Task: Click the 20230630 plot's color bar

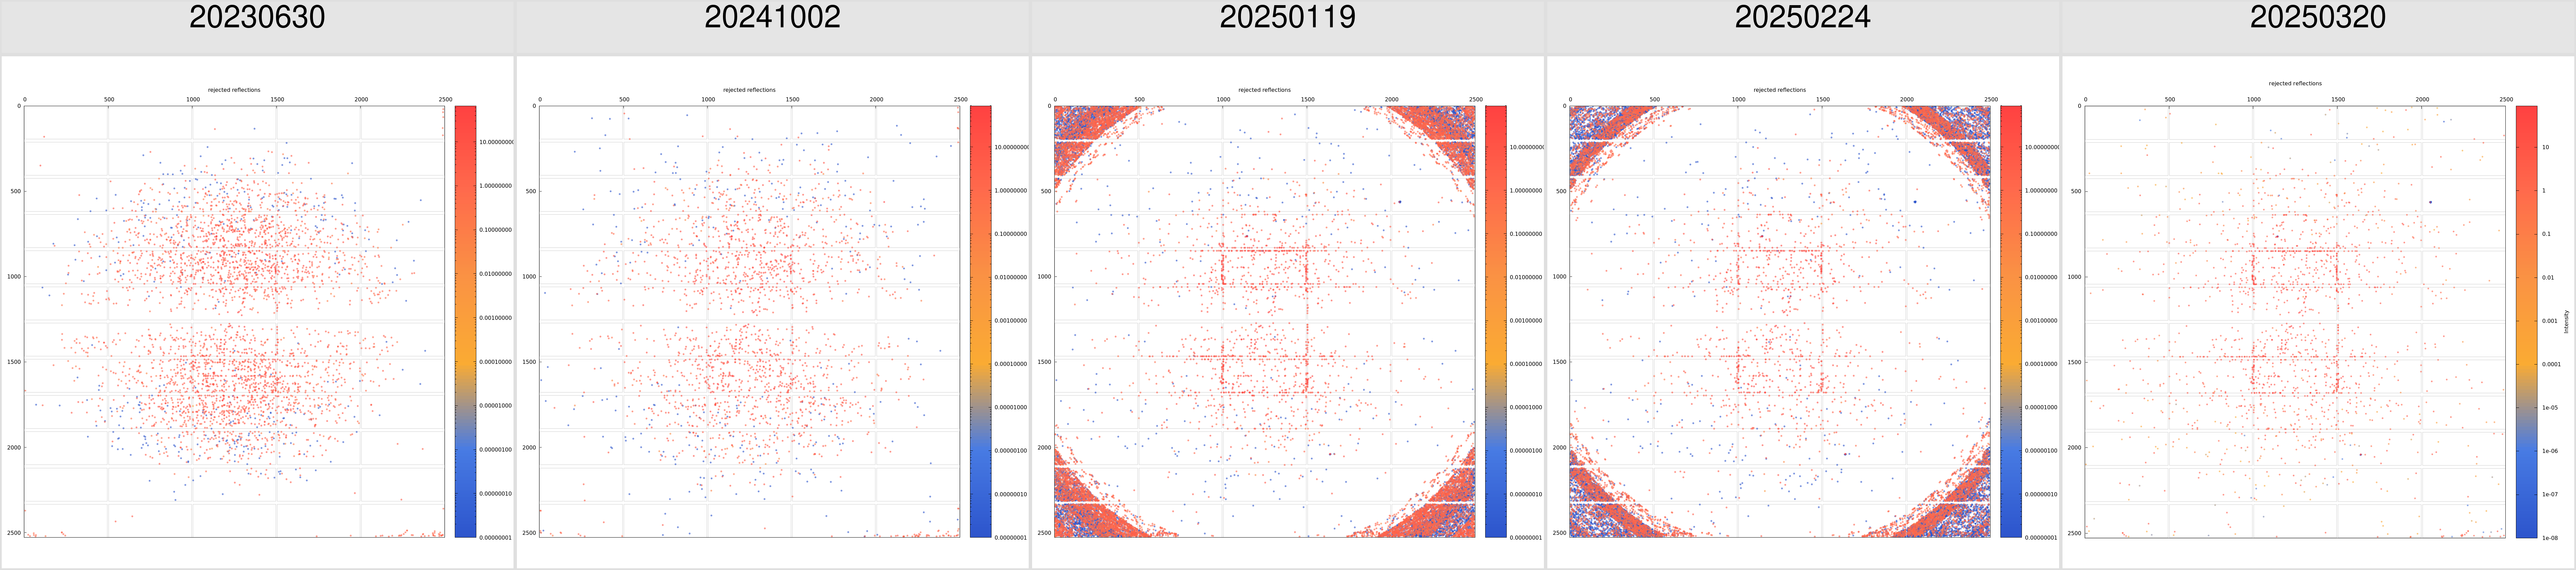Action: (465, 321)
